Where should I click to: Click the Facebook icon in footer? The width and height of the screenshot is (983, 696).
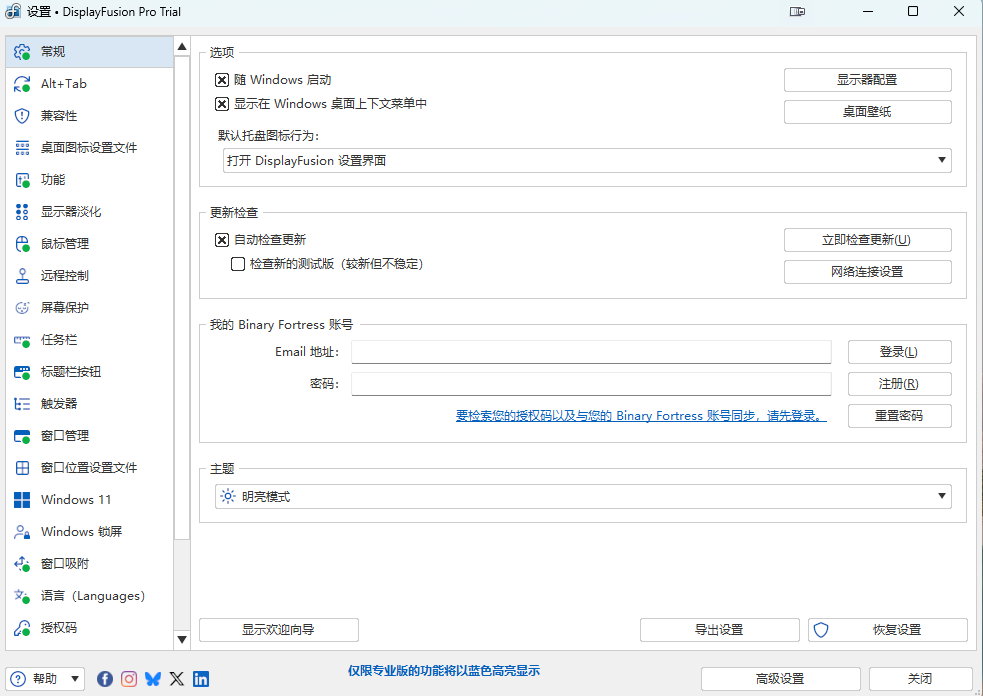point(105,679)
